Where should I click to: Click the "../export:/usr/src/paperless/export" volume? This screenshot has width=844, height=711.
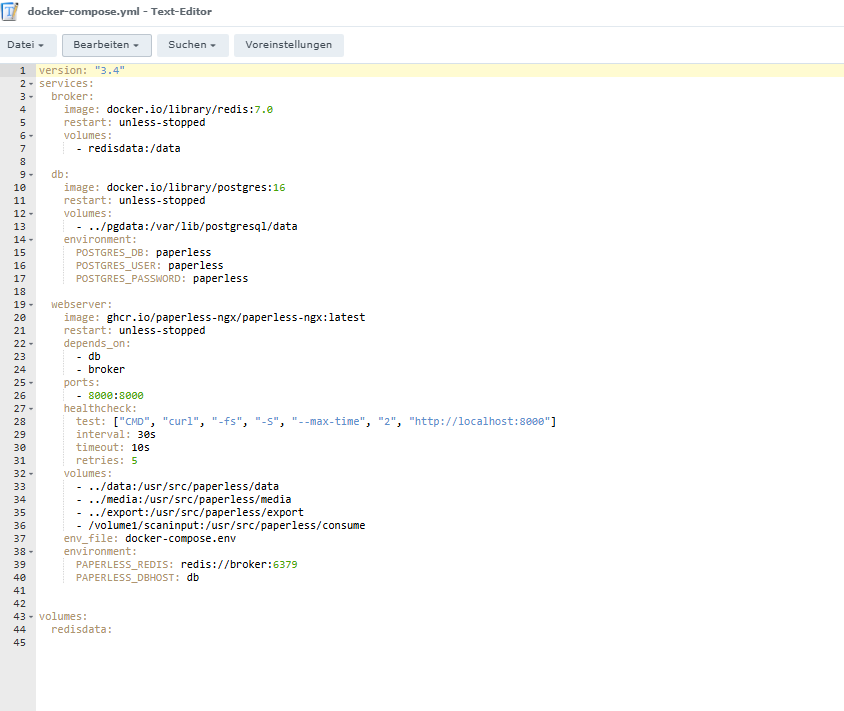pyautogui.click(x=196, y=513)
